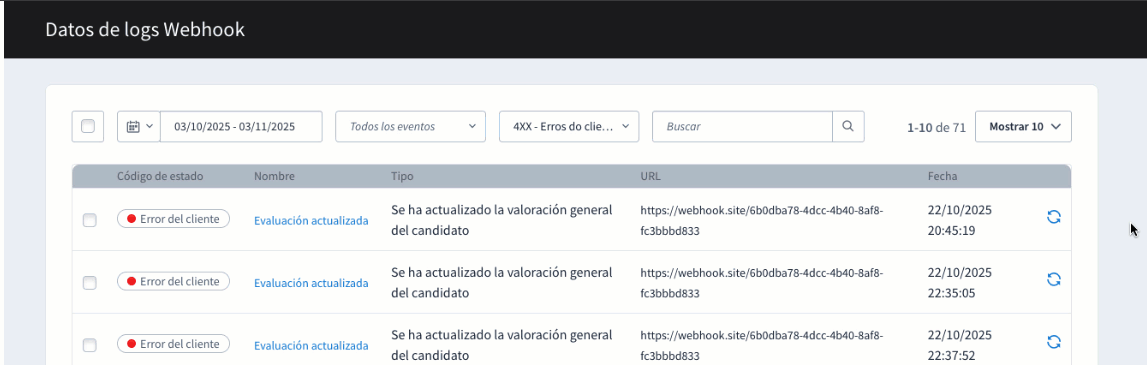The height and width of the screenshot is (365, 1147).
Task: Open Evaluación actualizada link in the 20:45:19 row
Action: coord(311,220)
